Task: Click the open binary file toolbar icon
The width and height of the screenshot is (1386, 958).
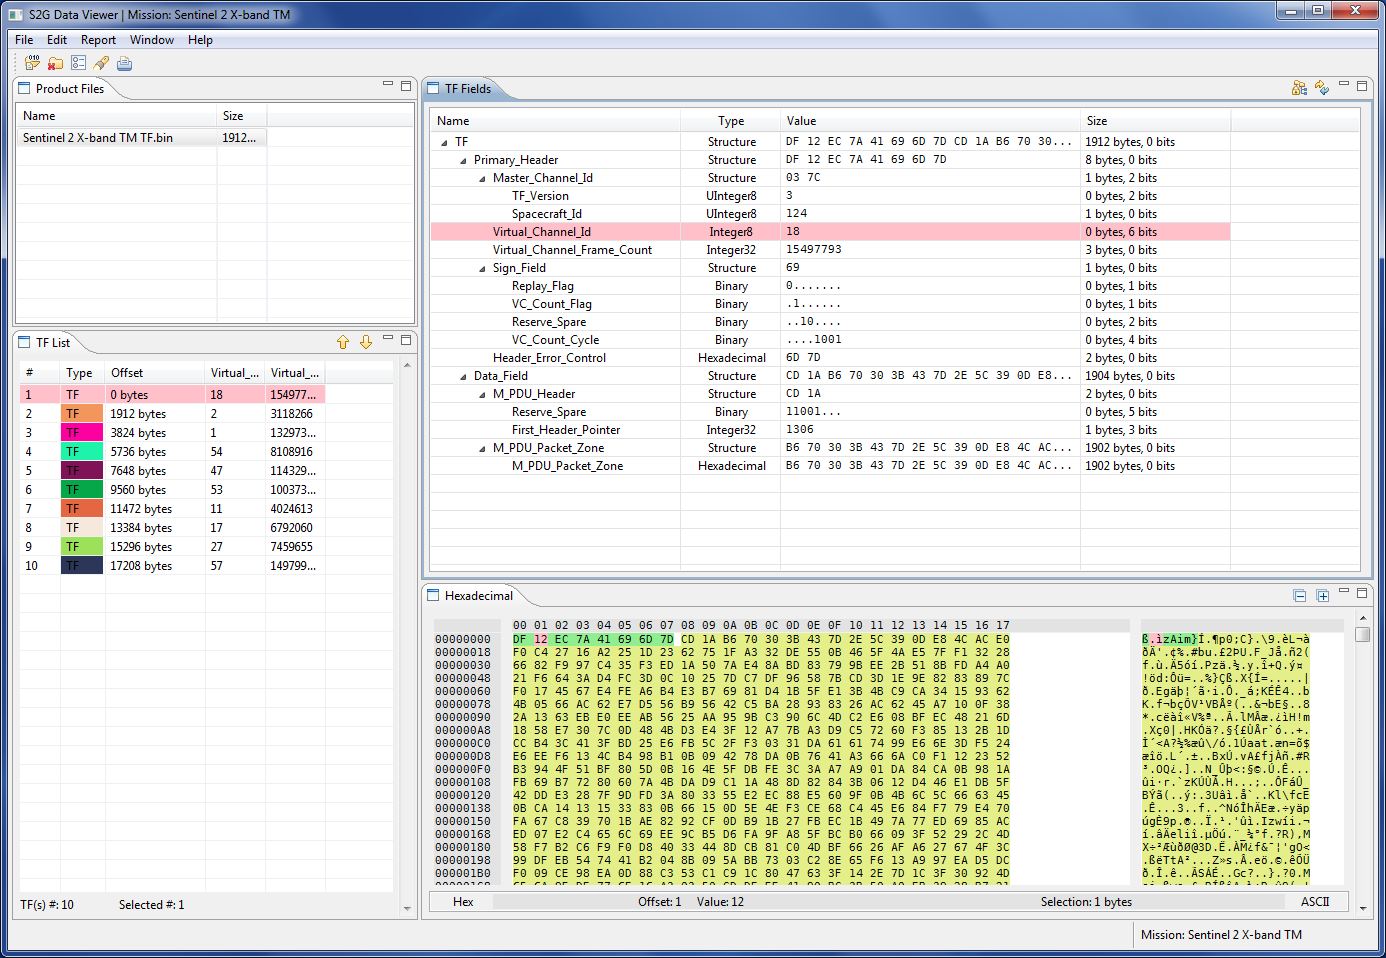Action: pos(32,63)
